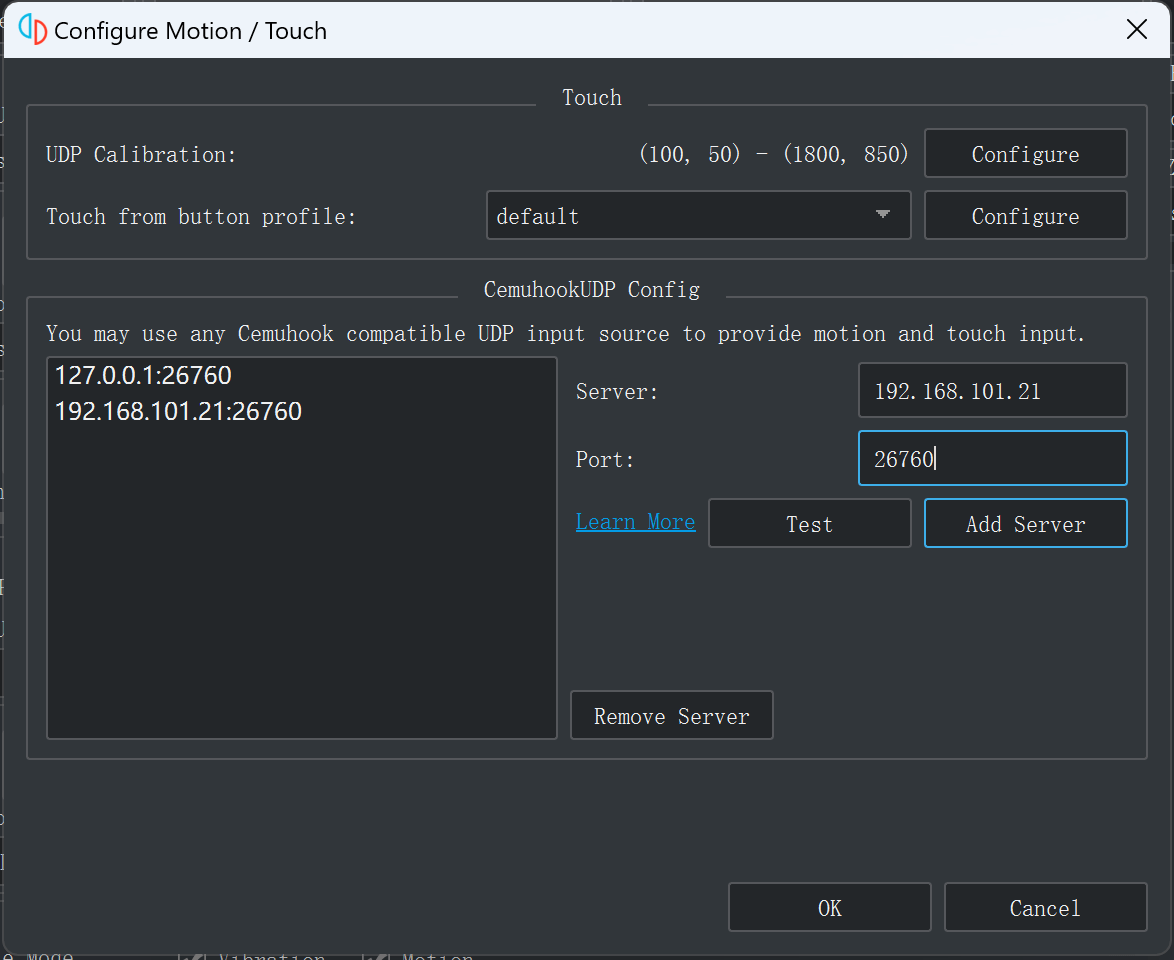
Task: Click the UDP calibration coordinates text
Action: pos(773,155)
